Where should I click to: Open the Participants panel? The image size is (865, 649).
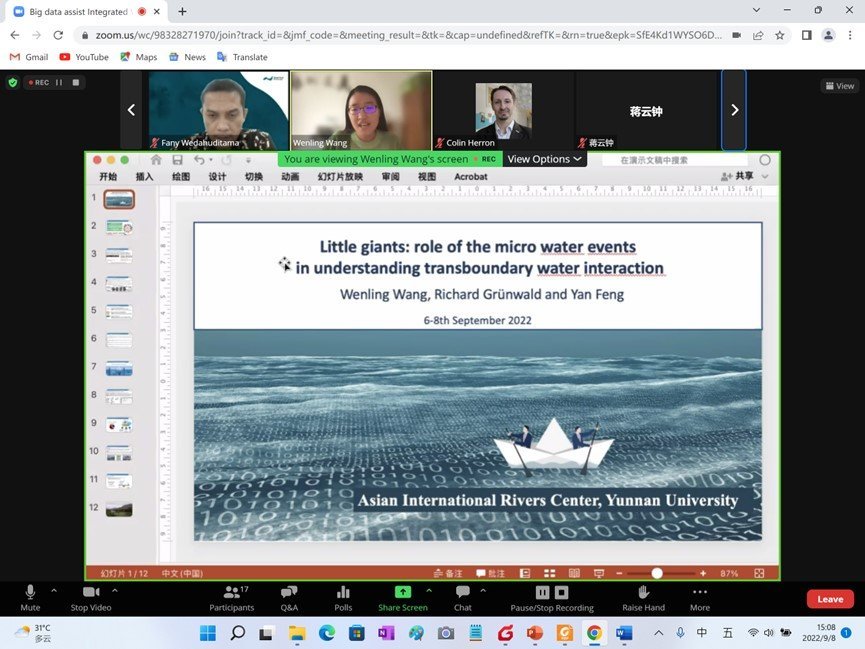(232, 598)
